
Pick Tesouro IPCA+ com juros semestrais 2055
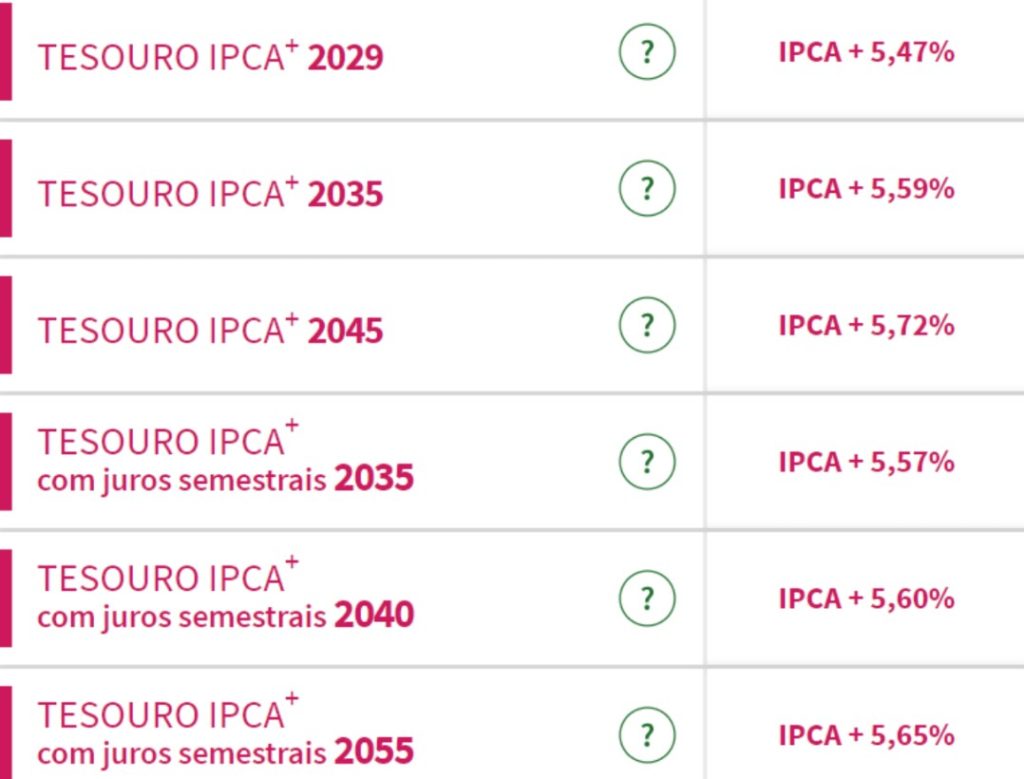point(225,730)
